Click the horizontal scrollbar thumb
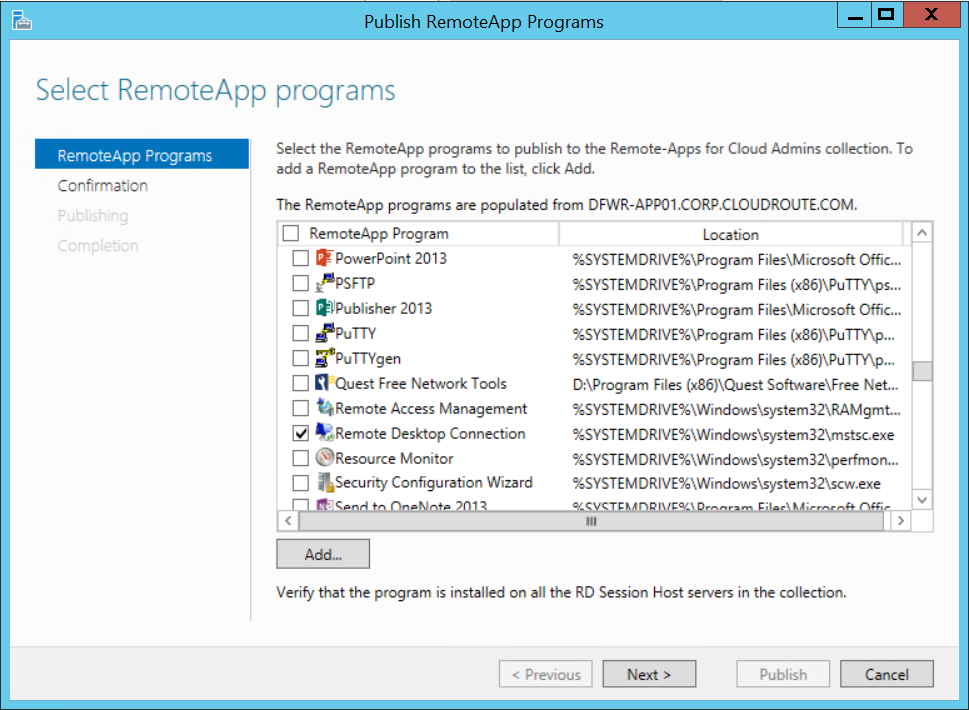 click(x=591, y=521)
